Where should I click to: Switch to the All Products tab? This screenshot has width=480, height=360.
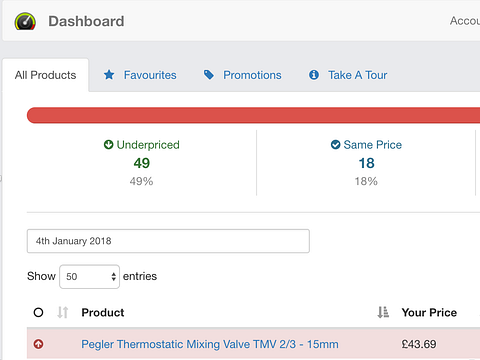pos(45,75)
